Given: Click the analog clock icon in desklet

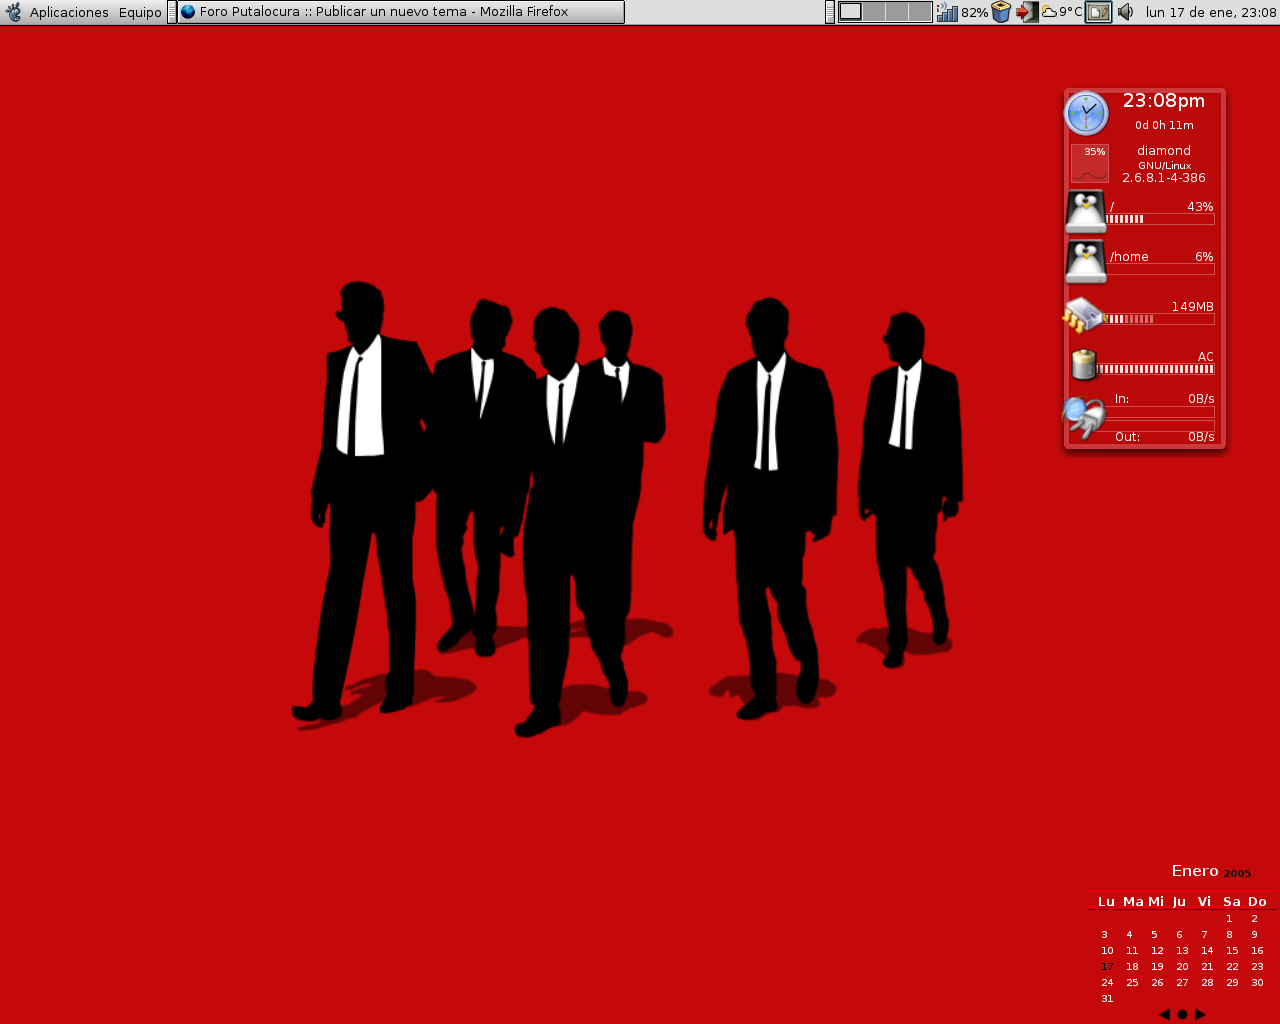Looking at the screenshot, I should click(x=1086, y=113).
